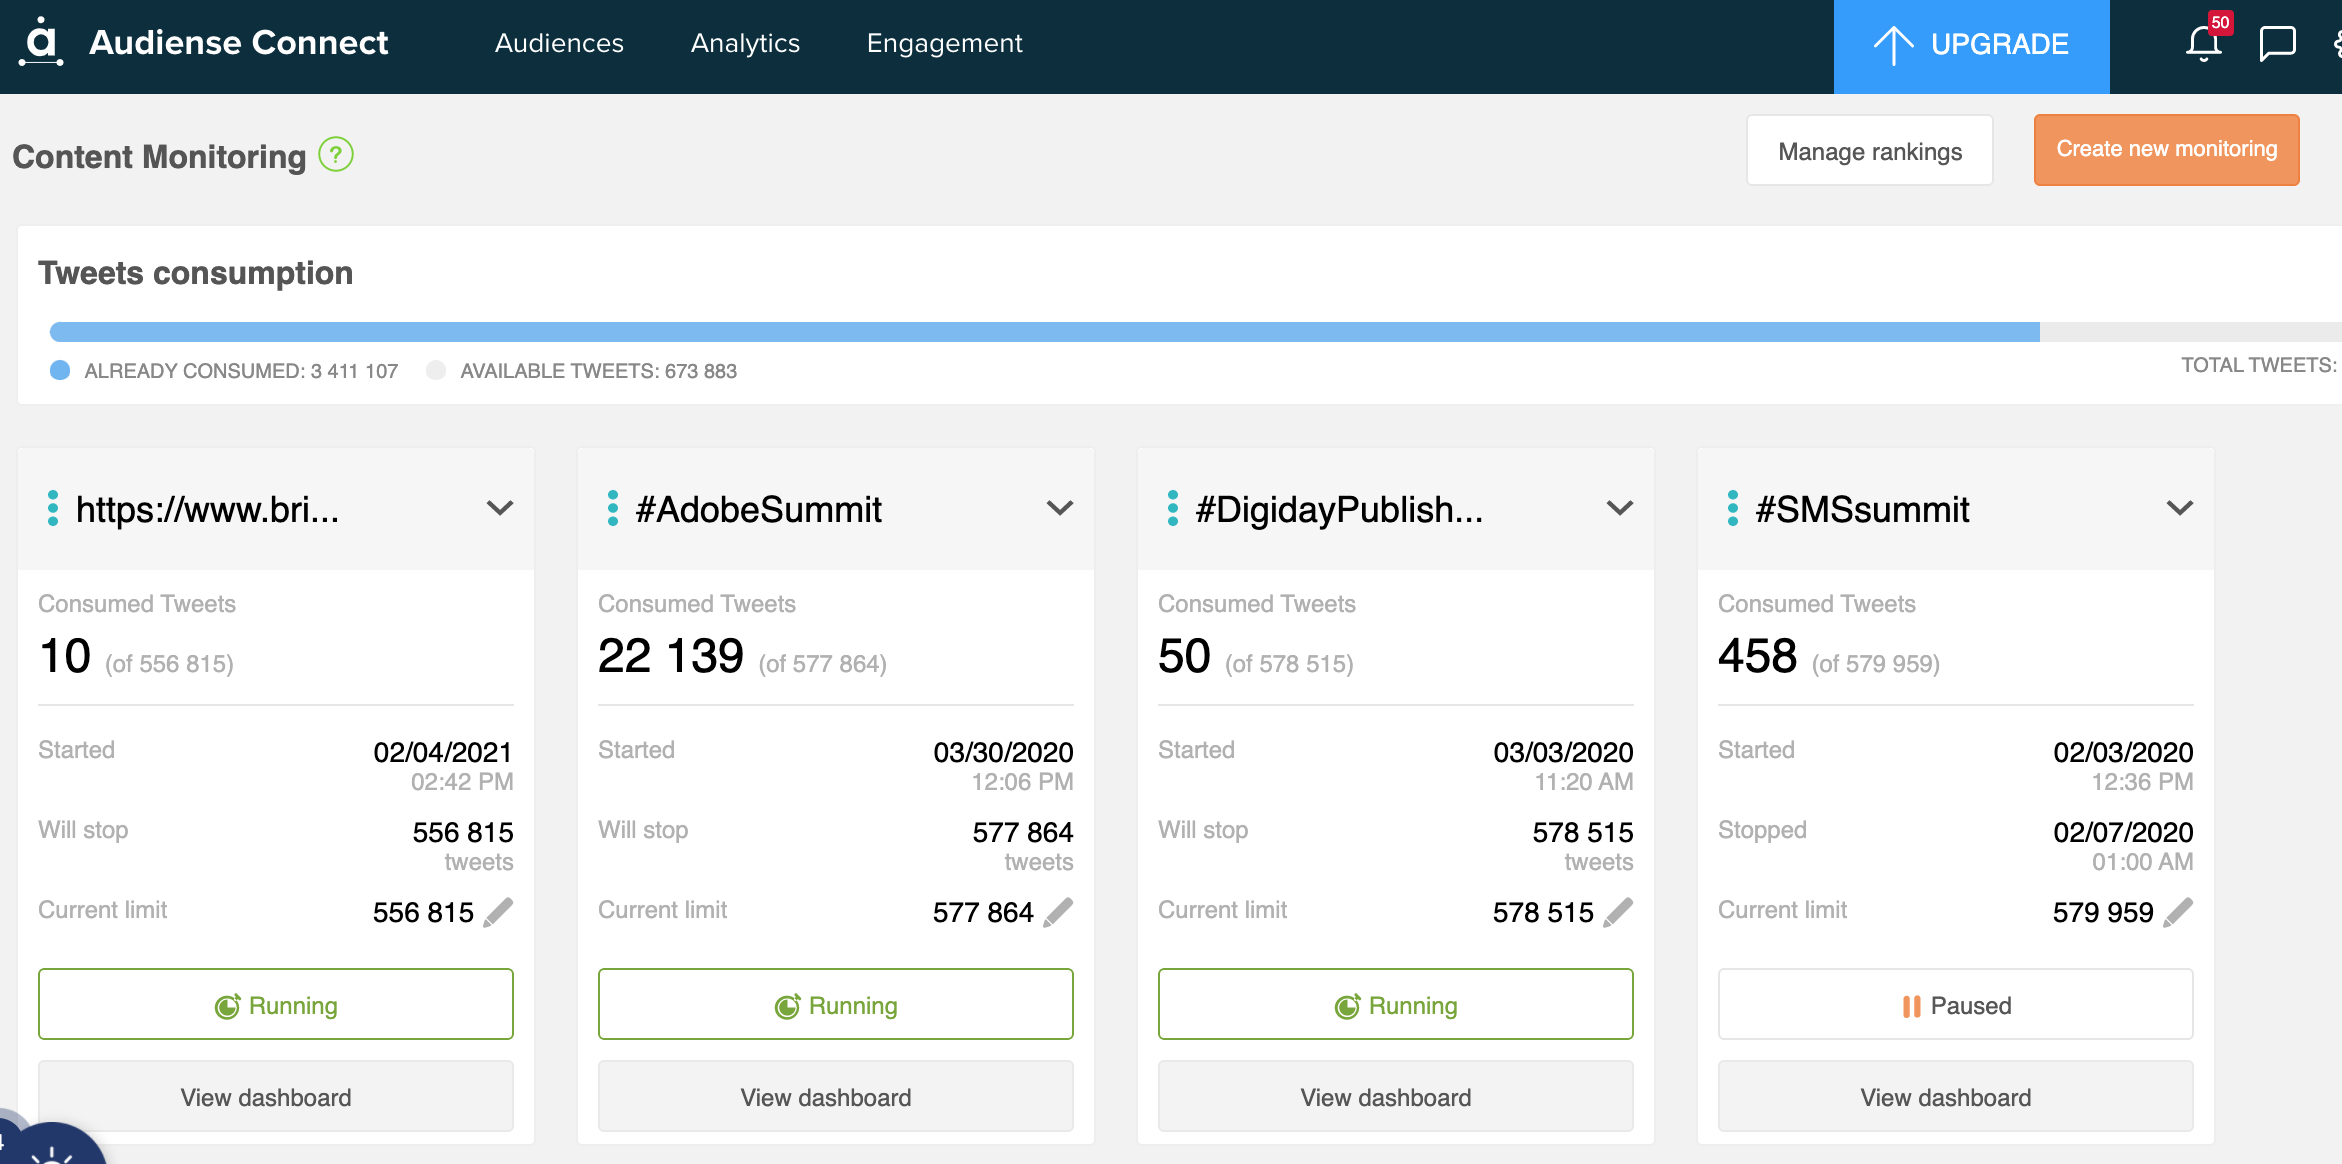
Task: Click Manage rankings
Action: click(x=1870, y=151)
